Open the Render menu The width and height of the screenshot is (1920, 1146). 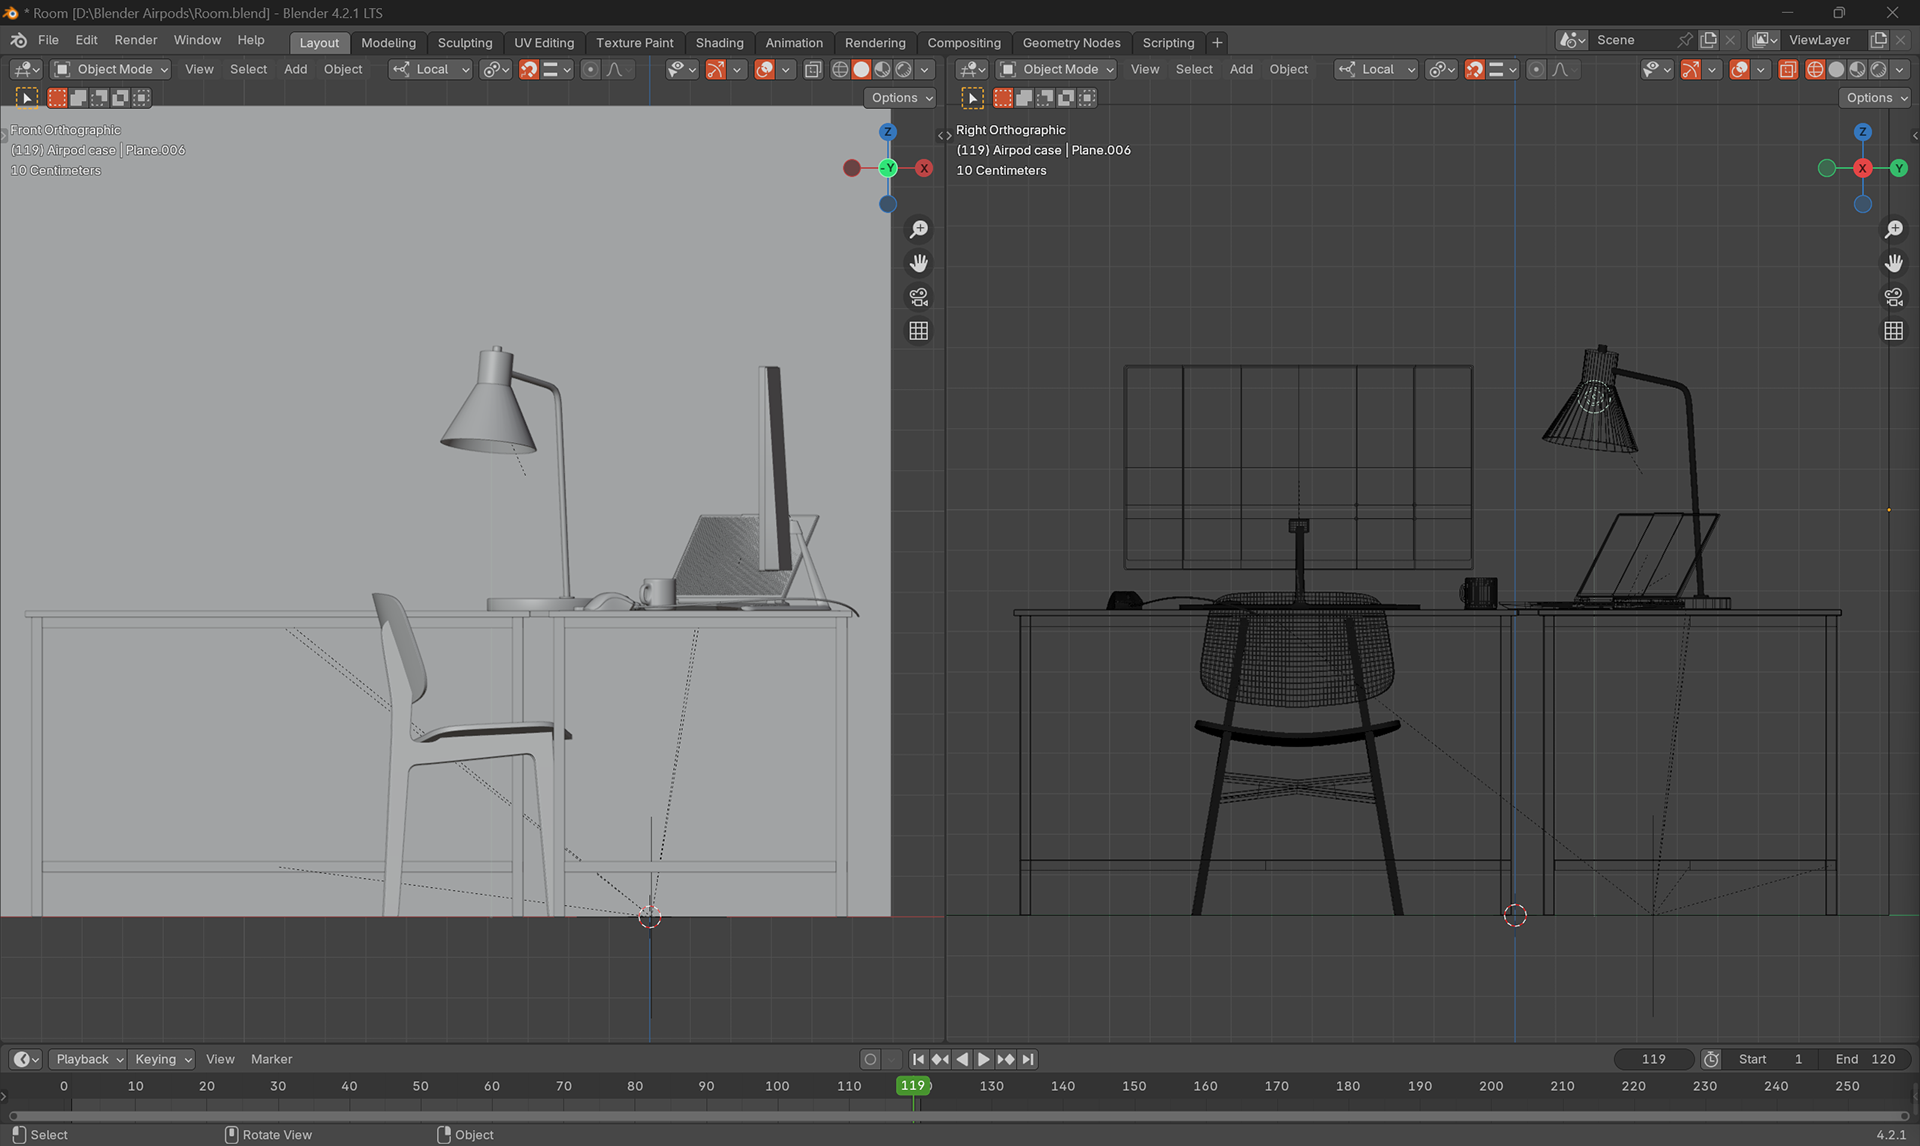pyautogui.click(x=135, y=40)
